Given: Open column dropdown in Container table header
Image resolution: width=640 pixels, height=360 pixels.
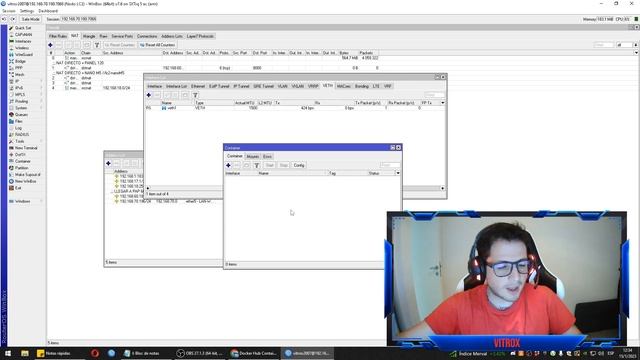Looking at the screenshot, I should pyautogui.click(x=398, y=173).
